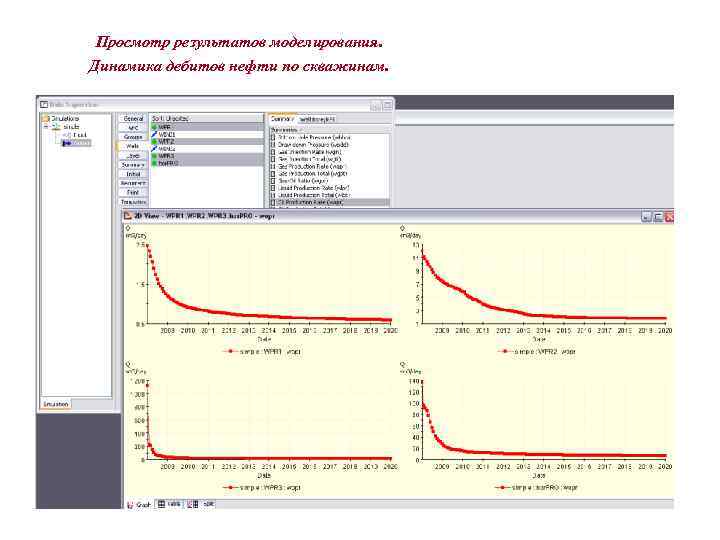Click green producer icon beside WPR3

(x=154, y=156)
